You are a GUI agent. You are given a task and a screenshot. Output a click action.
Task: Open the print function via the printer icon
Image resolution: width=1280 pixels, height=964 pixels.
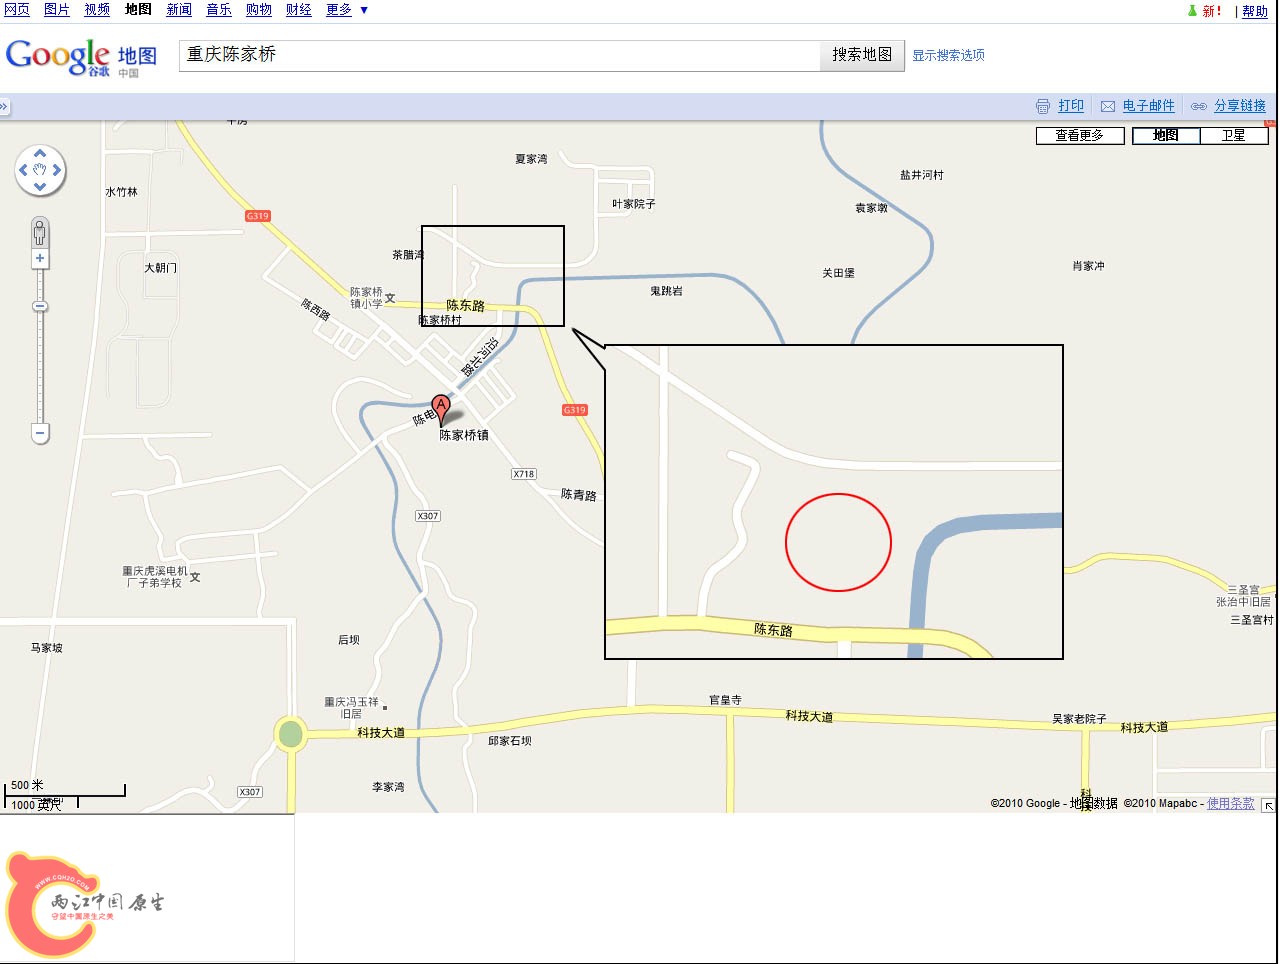1043,105
